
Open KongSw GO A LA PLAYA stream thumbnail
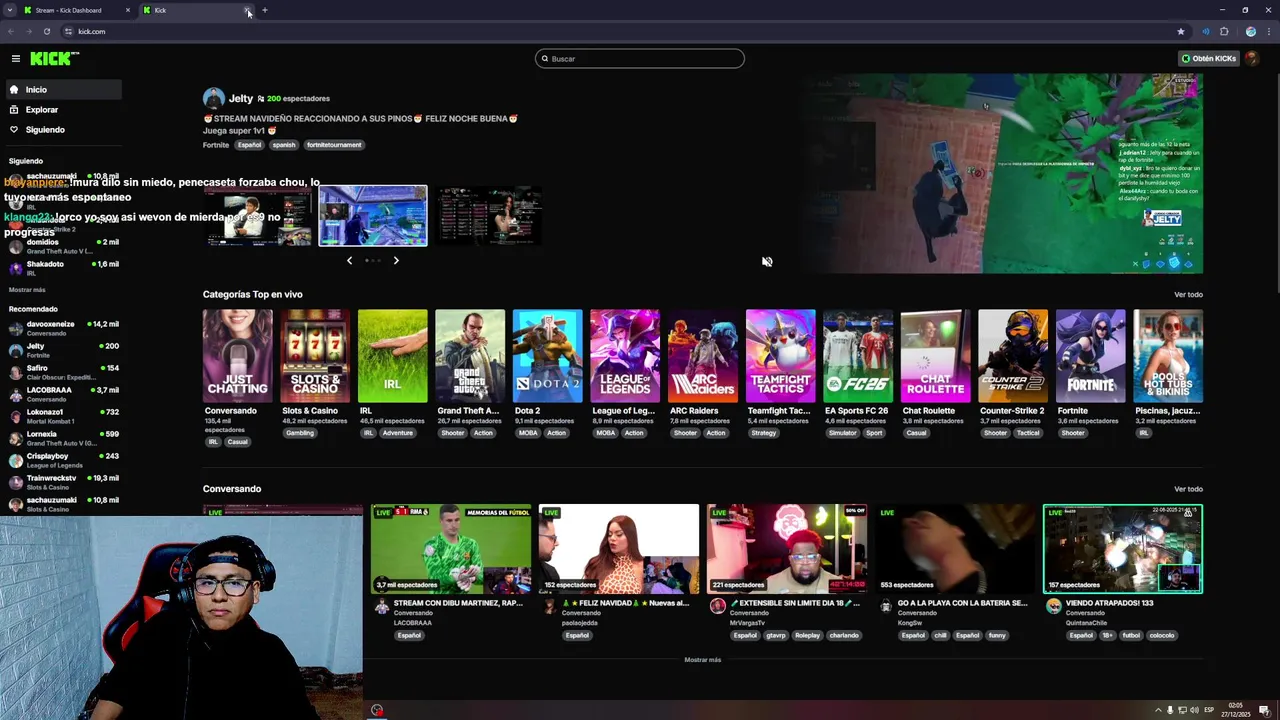(955, 549)
